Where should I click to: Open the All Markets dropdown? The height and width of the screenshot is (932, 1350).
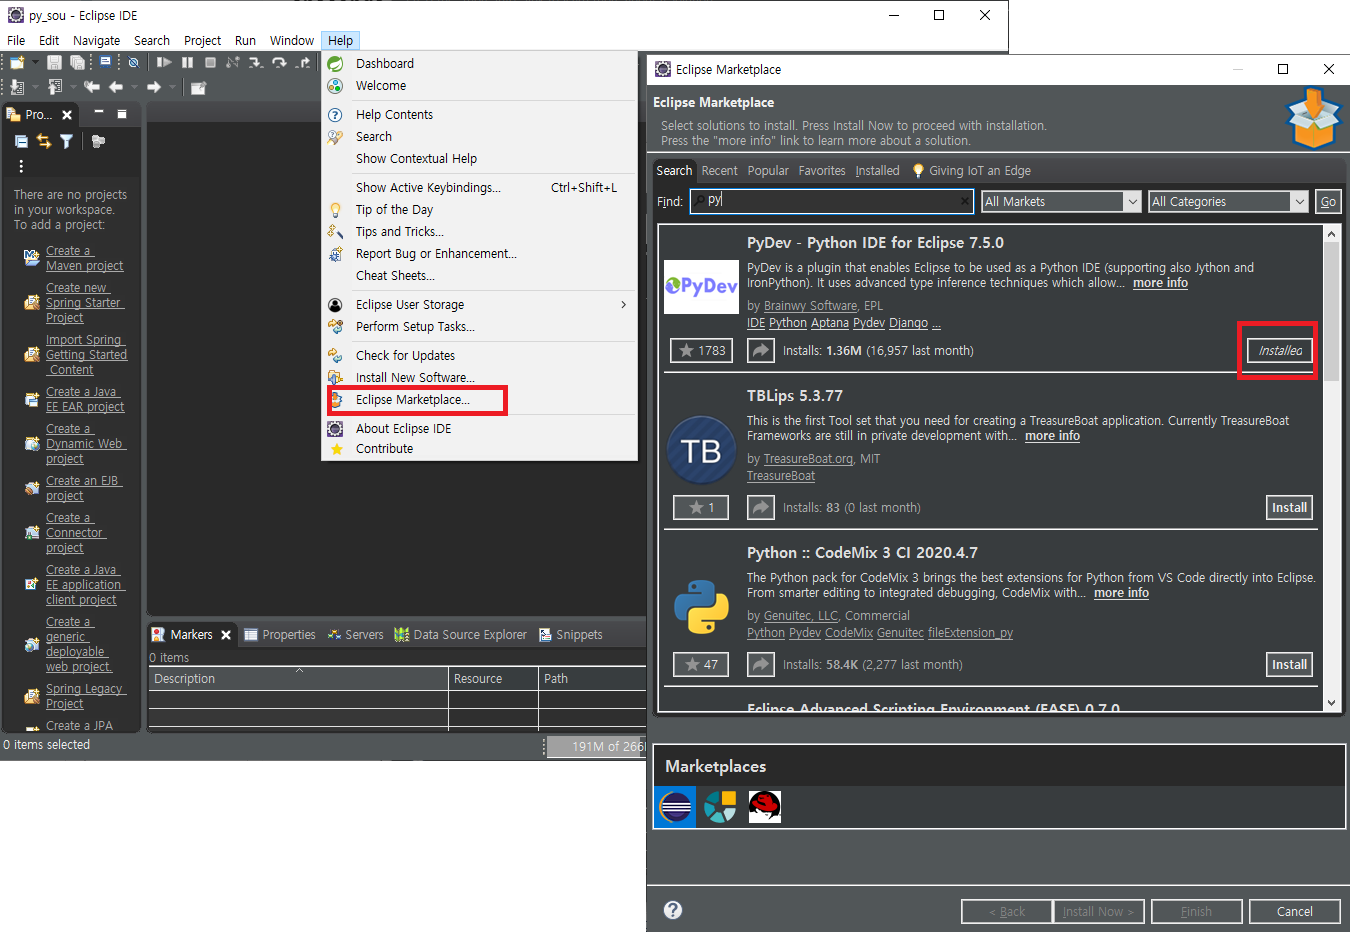(1061, 201)
